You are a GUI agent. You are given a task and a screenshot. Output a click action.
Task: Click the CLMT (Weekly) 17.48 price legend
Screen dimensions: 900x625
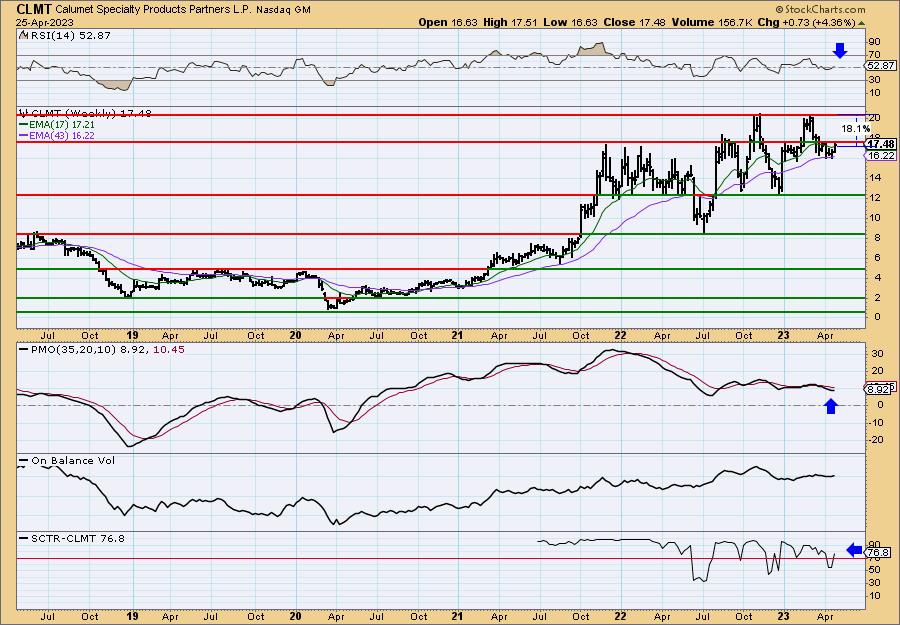coord(89,114)
